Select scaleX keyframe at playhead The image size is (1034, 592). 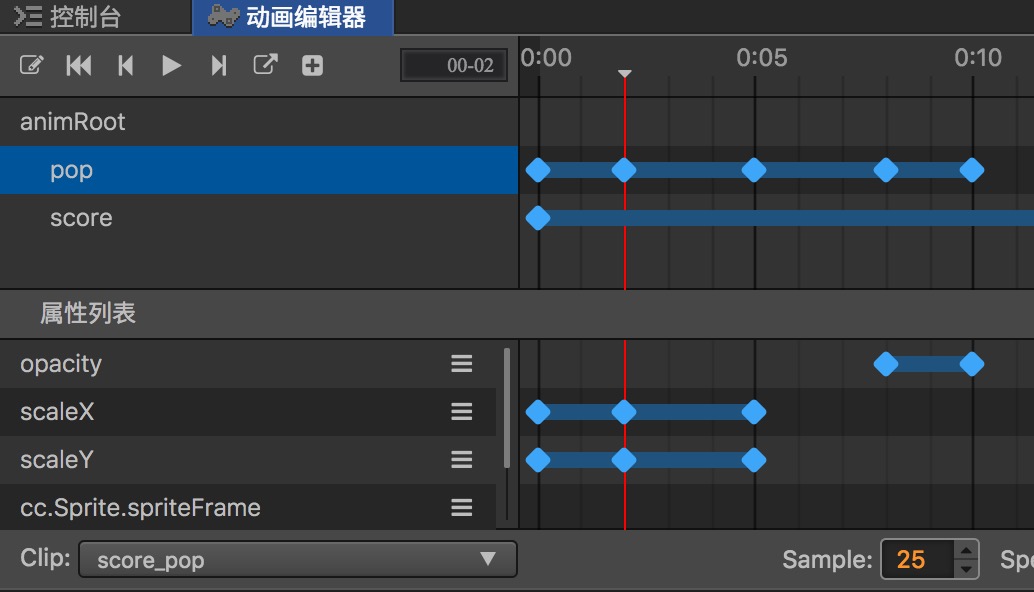point(624,412)
